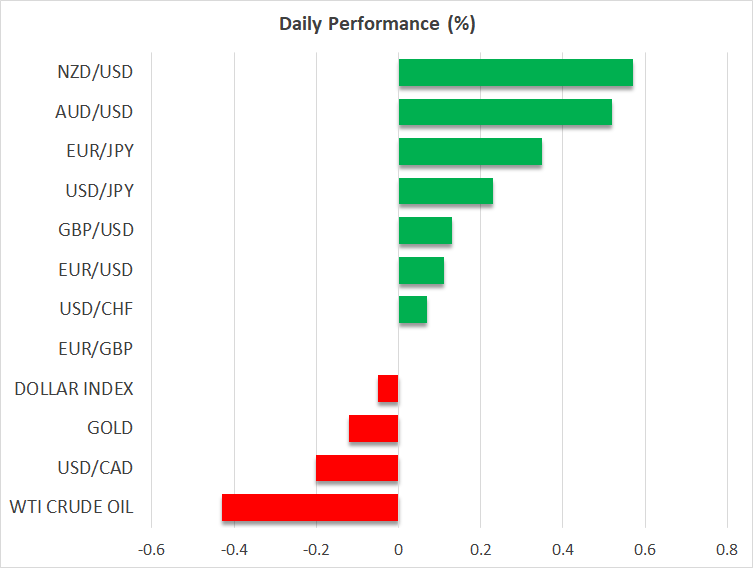Click the -0.6 axis tick label

(151, 549)
